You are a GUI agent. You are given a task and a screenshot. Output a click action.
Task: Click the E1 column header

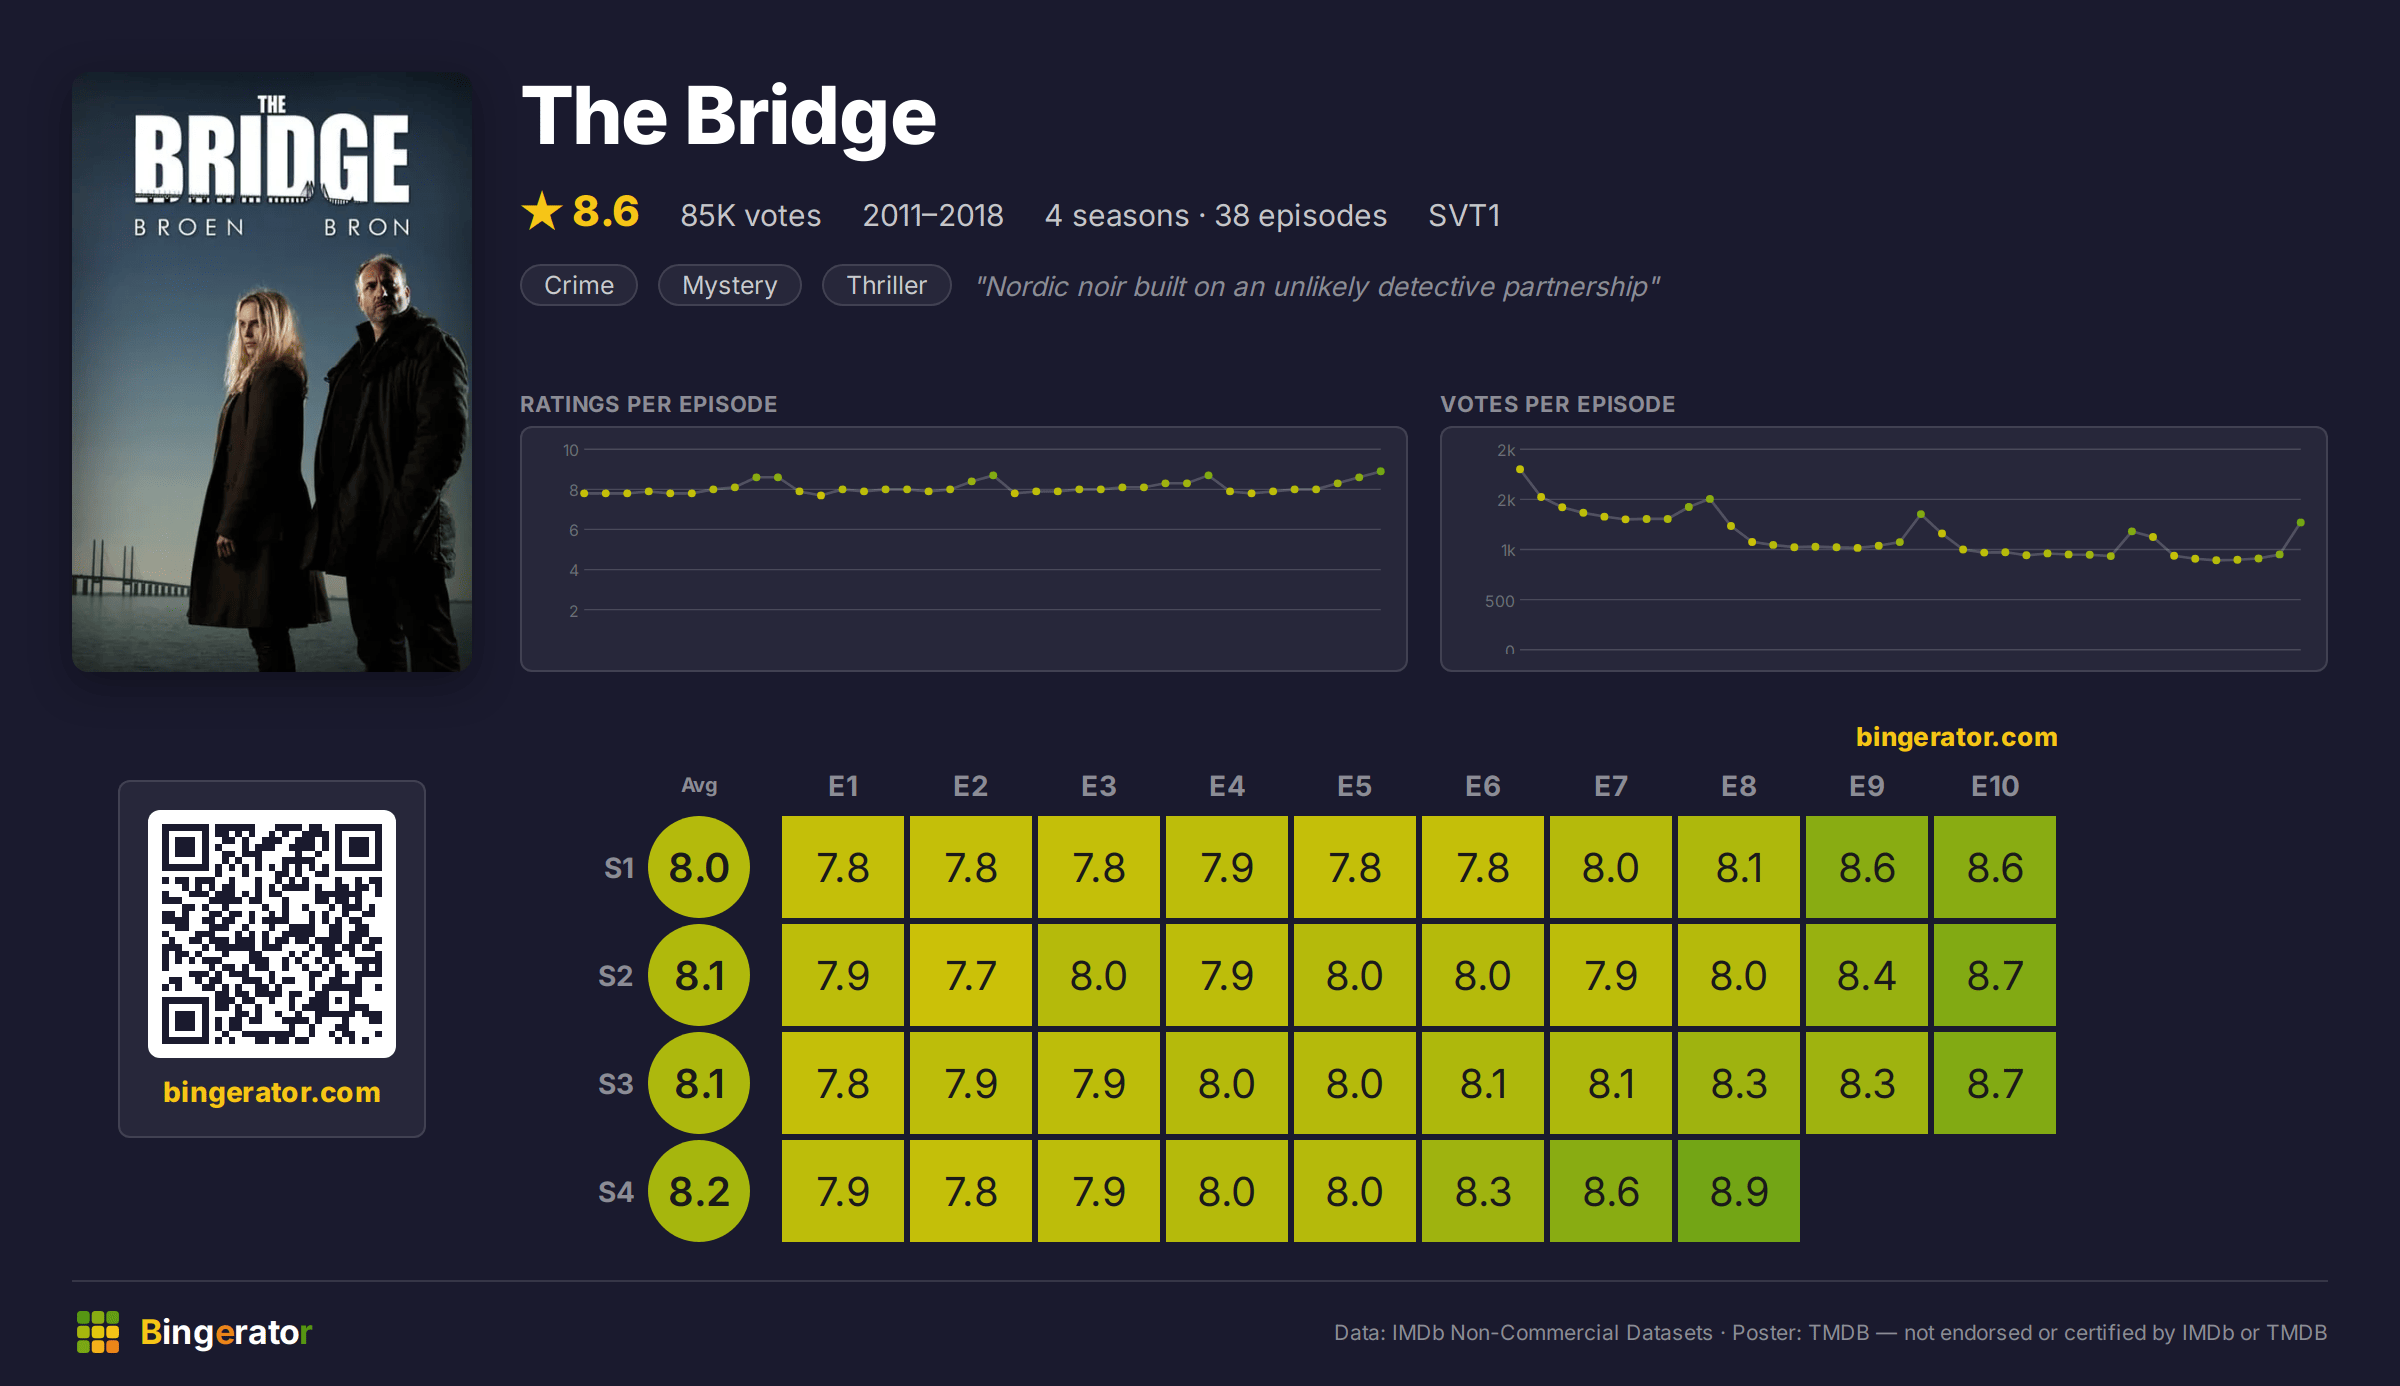[x=843, y=786]
